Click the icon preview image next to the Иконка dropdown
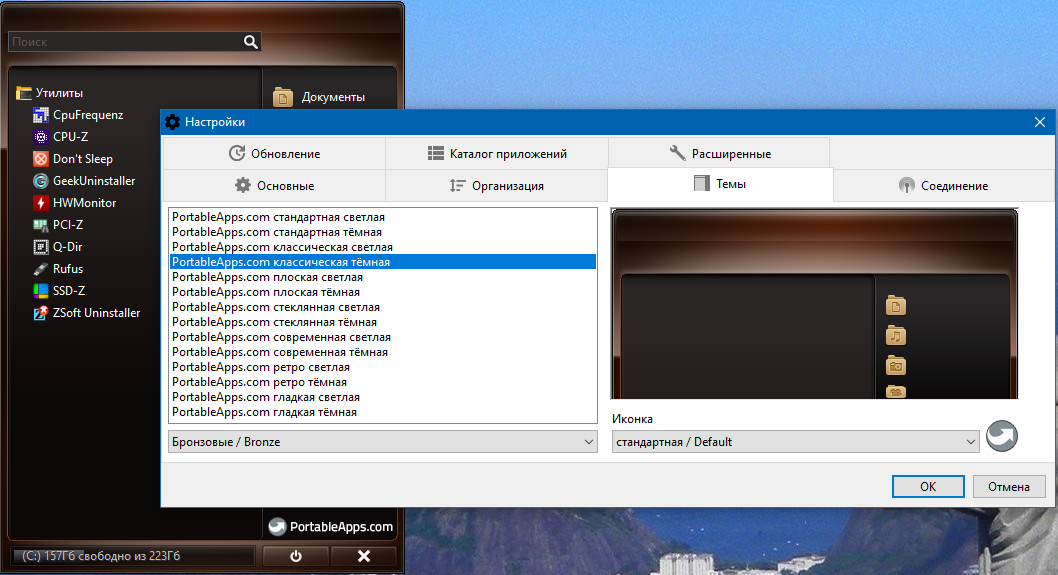Image resolution: width=1058 pixels, height=575 pixels. [x=1002, y=436]
